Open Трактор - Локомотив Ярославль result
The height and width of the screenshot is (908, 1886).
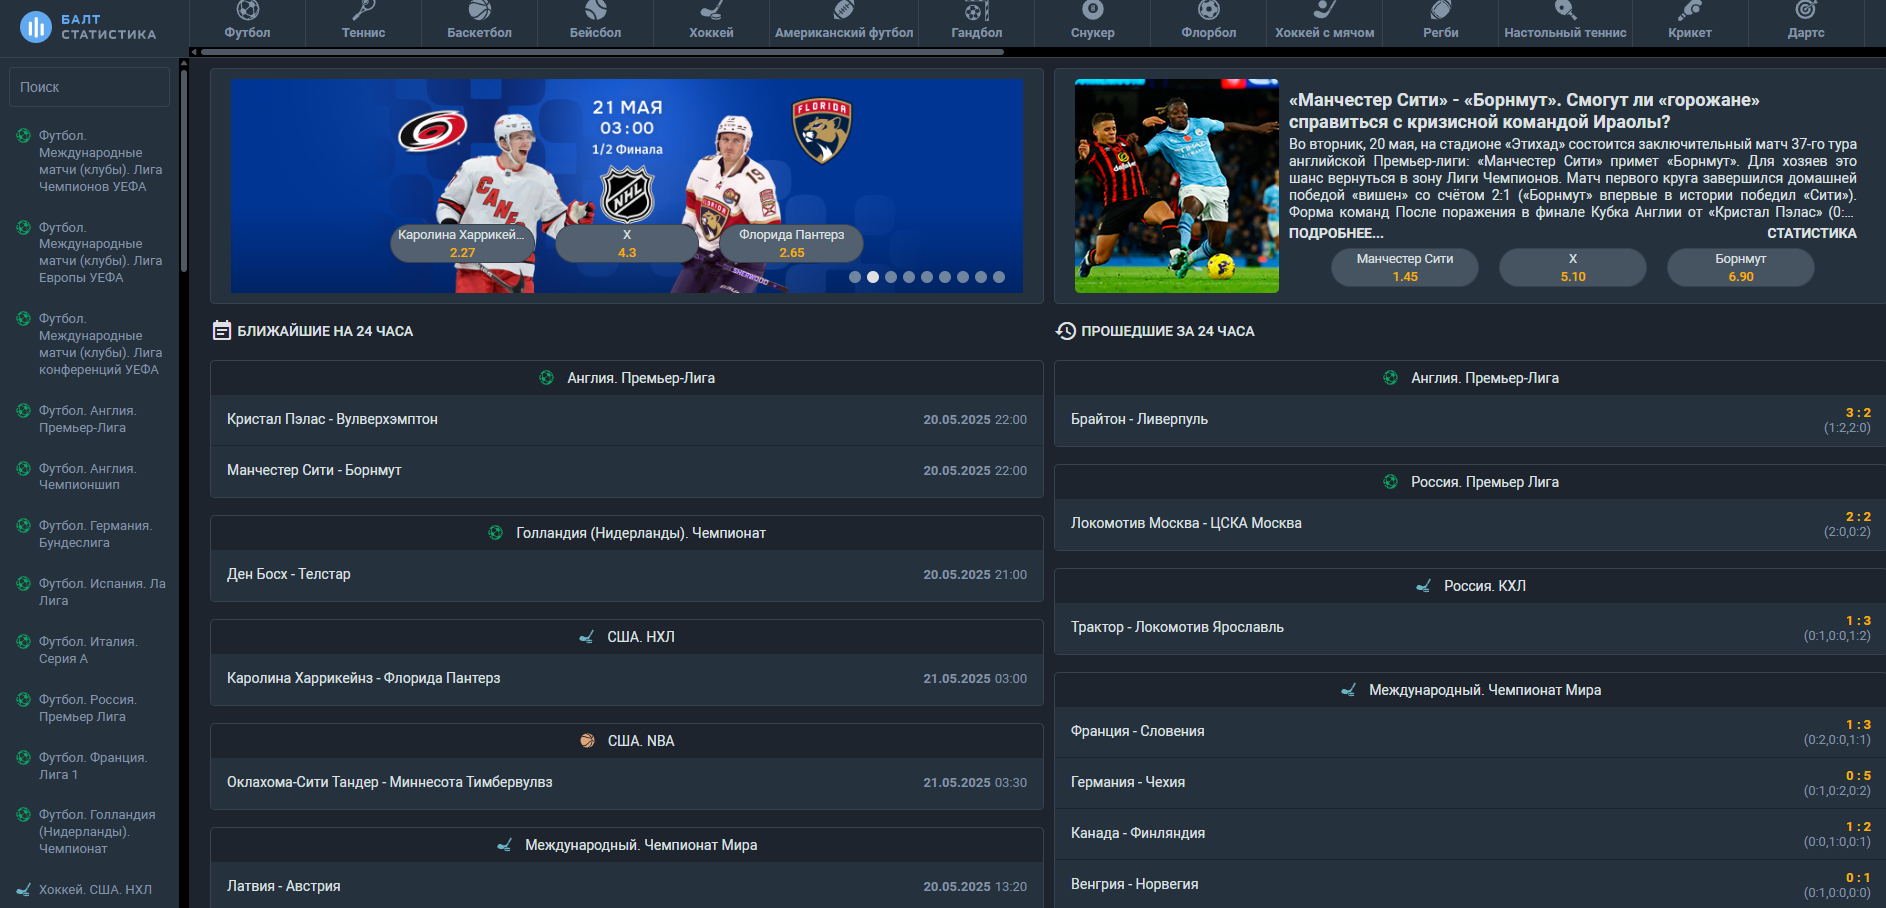point(1470,628)
